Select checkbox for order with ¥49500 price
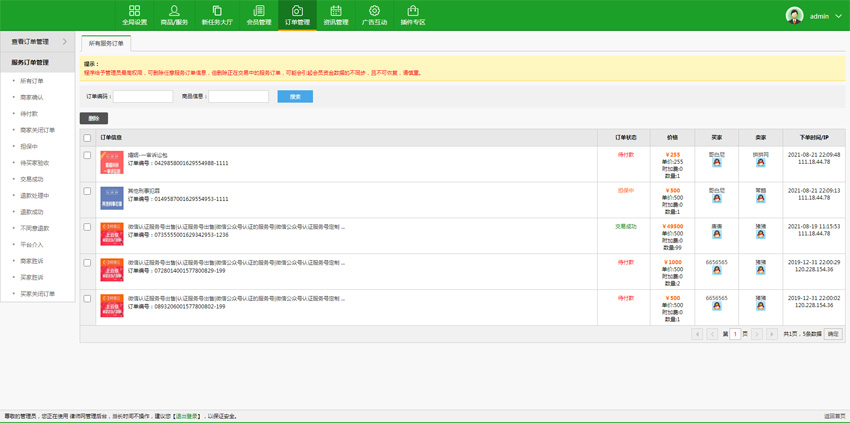Image resolution: width=850 pixels, height=423 pixels. click(87, 227)
